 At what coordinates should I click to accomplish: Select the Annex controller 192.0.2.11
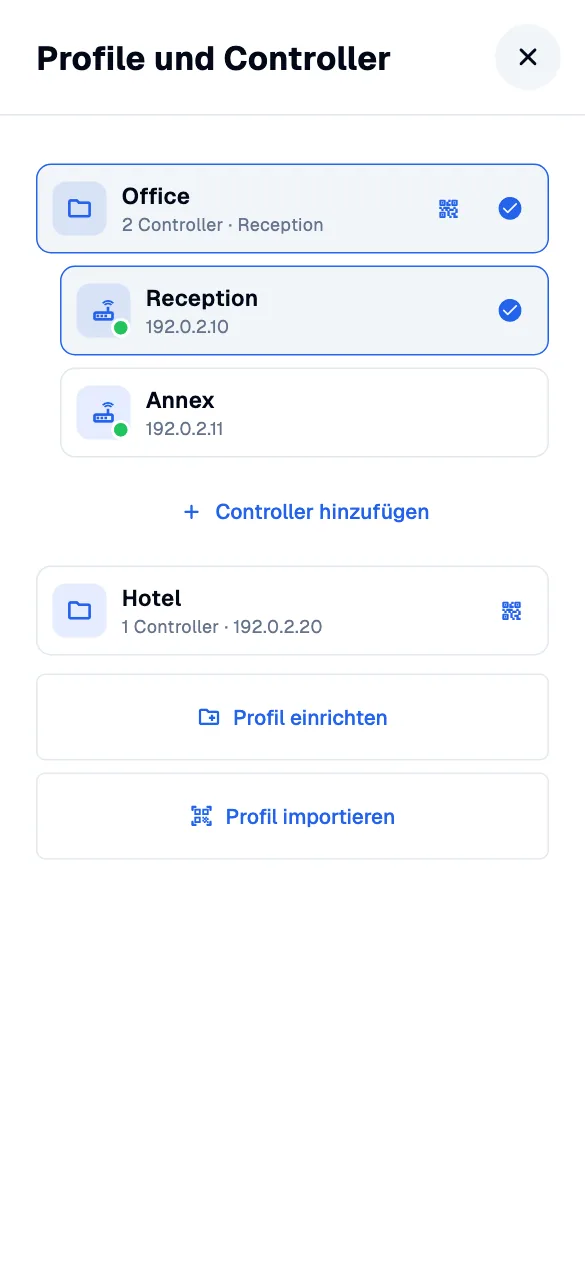(304, 412)
